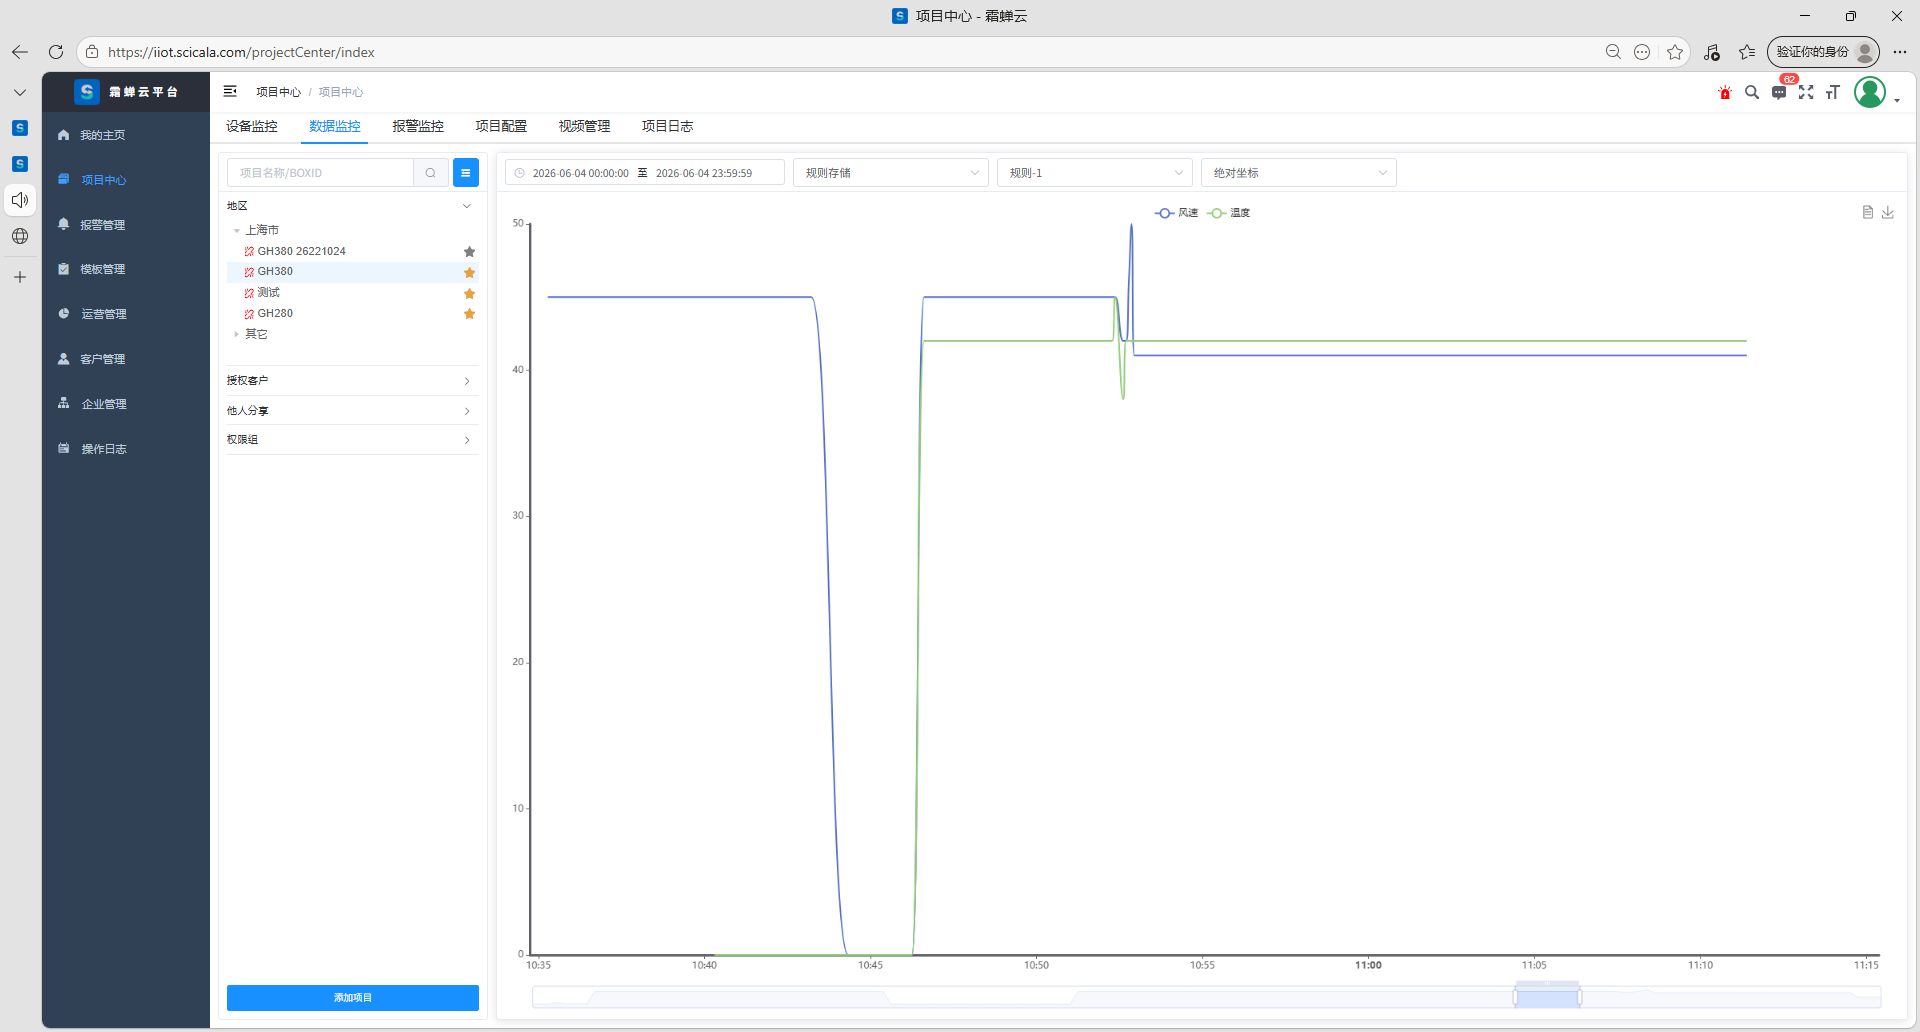Open the header search magnifier icon
Image resolution: width=1920 pixels, height=1032 pixels.
(1752, 92)
